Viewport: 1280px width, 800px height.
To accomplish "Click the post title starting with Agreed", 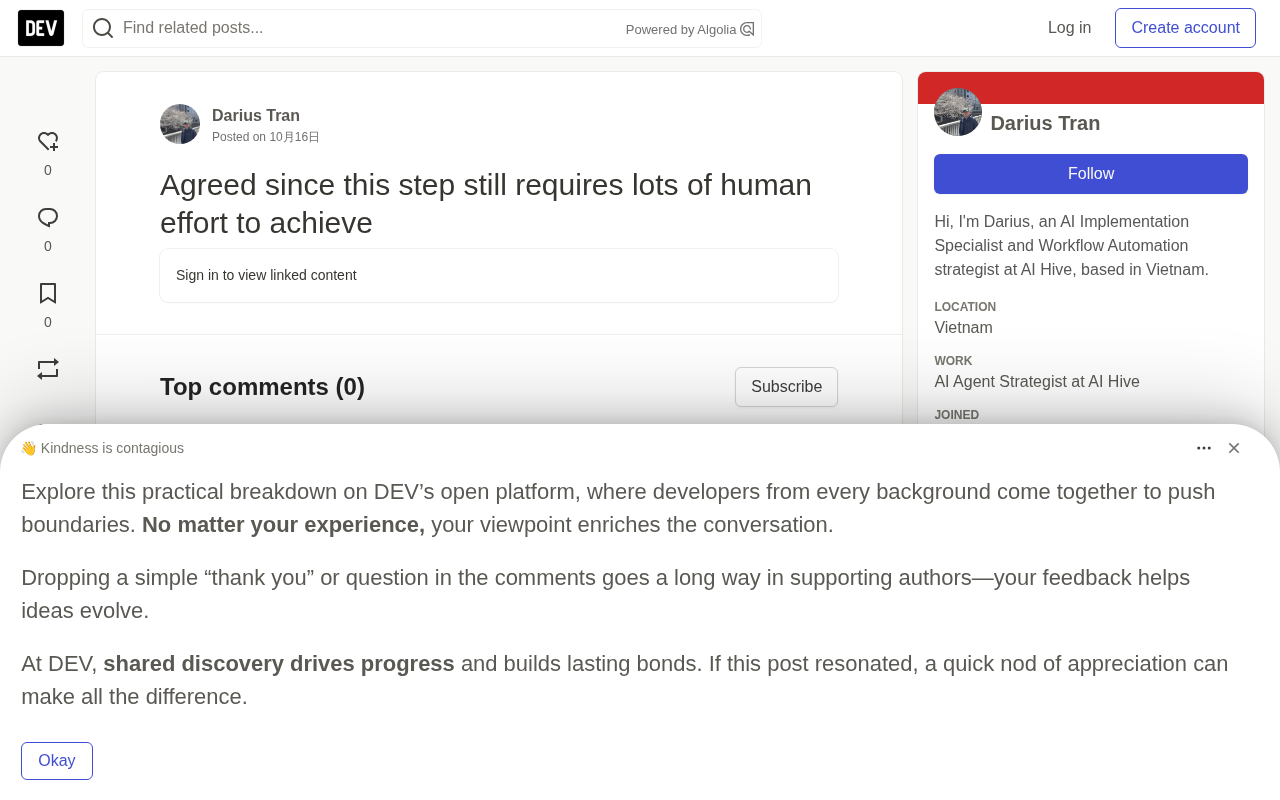I will (x=486, y=204).
